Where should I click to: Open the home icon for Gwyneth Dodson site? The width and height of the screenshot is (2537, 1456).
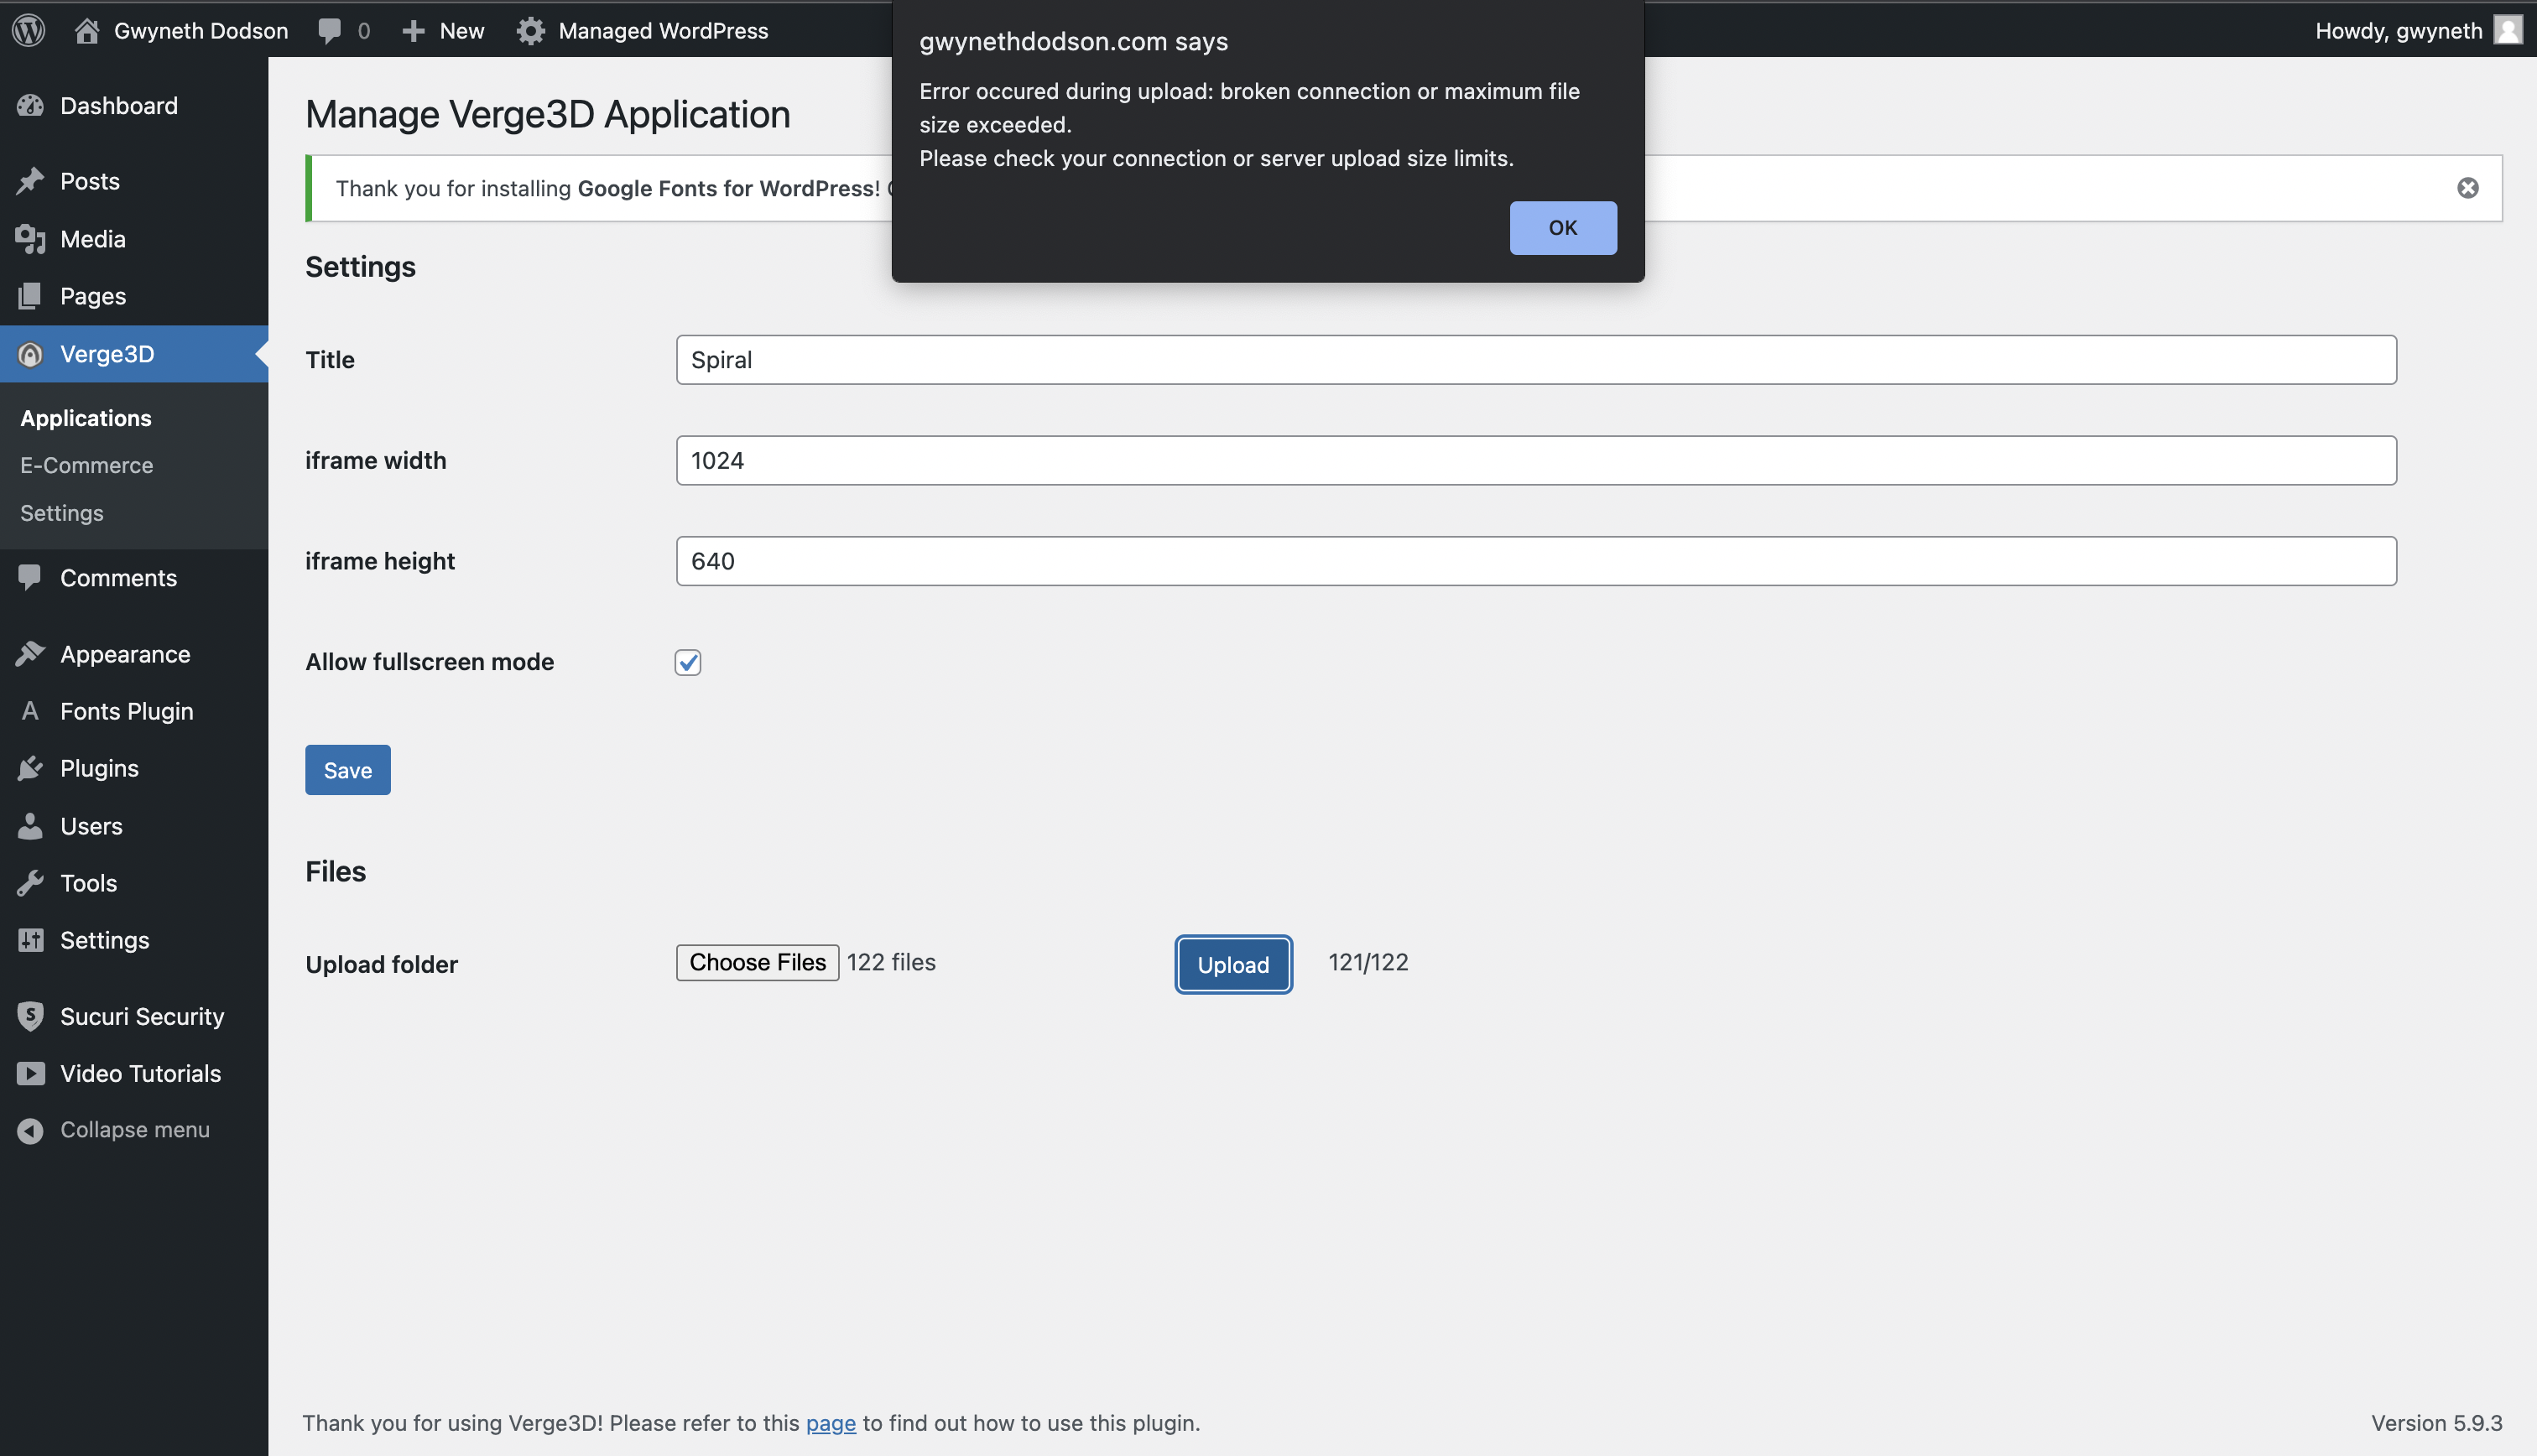[87, 30]
